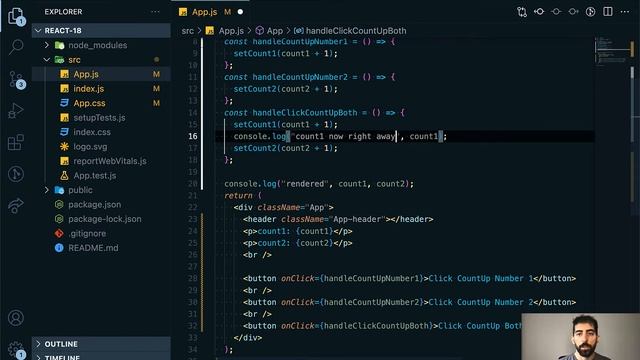640x360 pixels.
Task: Click the handleClickCountUpBoth breadcrumb
Action: (350, 31)
